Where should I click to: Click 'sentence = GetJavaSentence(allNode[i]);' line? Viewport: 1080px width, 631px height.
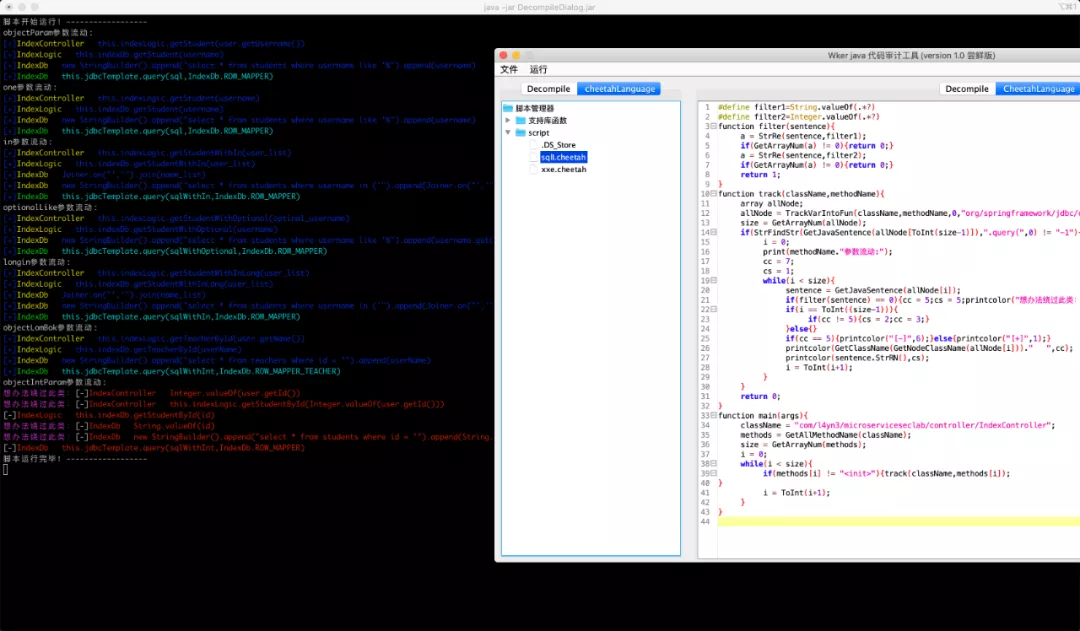click(x=873, y=290)
